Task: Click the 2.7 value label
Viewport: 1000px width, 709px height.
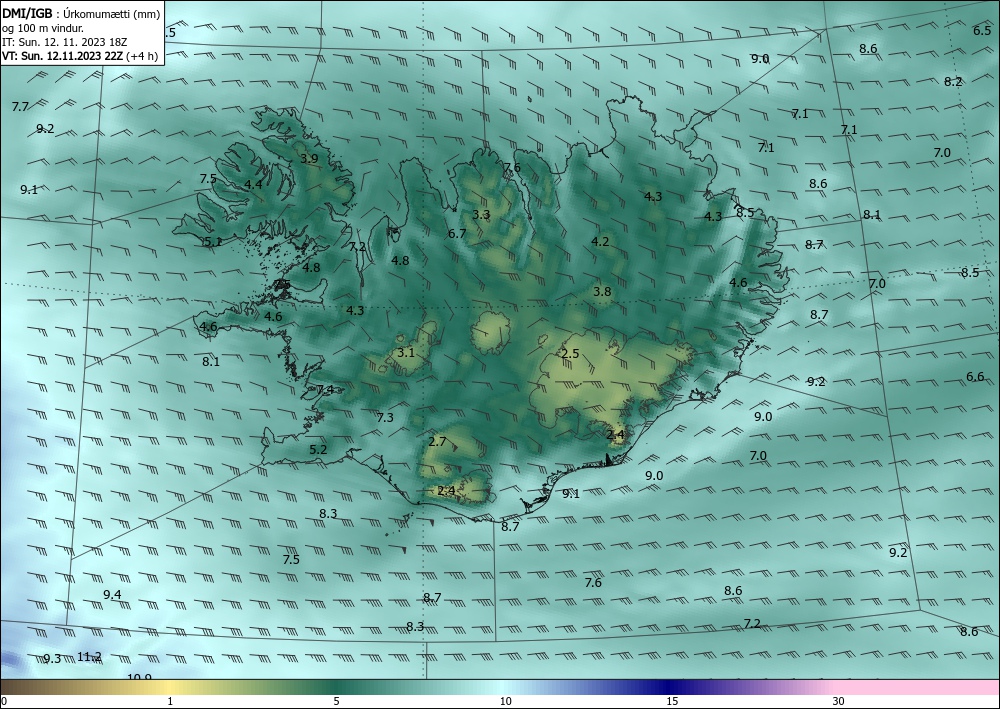Action: (x=437, y=441)
